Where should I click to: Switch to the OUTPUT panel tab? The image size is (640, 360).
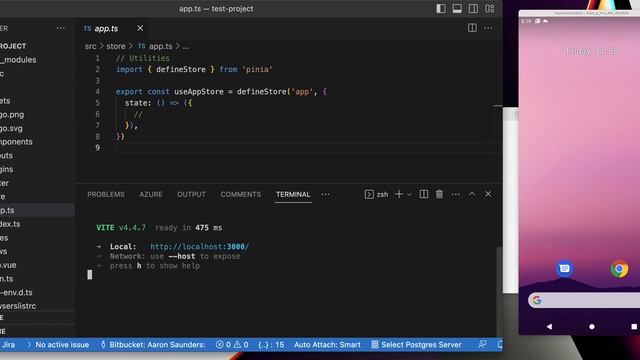[x=191, y=194]
